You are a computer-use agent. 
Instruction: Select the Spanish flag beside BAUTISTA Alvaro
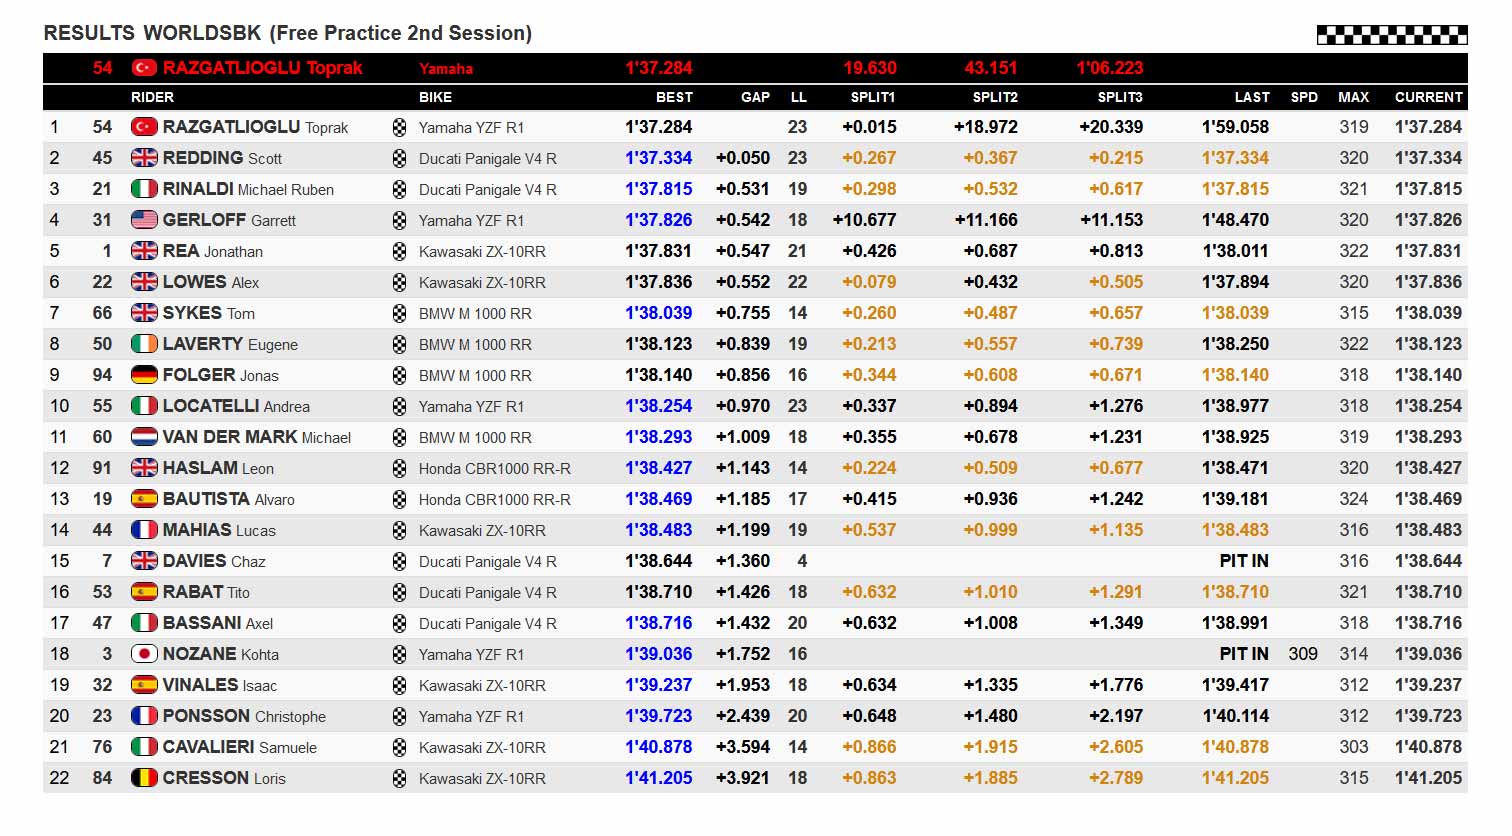144,499
